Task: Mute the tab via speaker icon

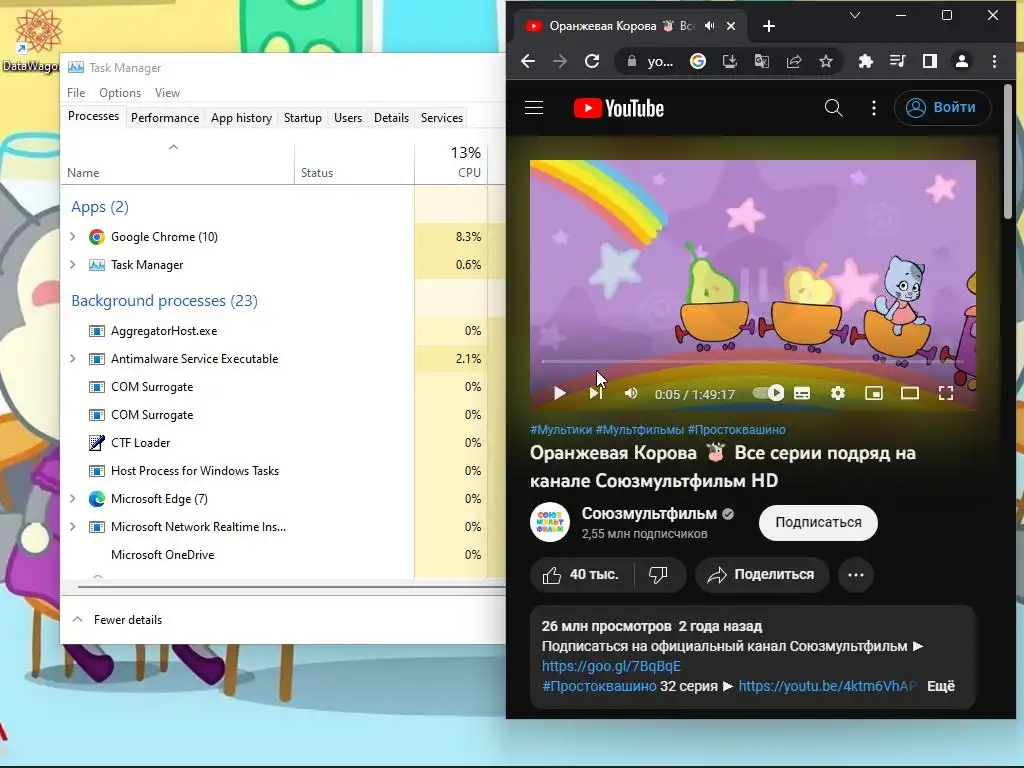Action: [x=710, y=26]
